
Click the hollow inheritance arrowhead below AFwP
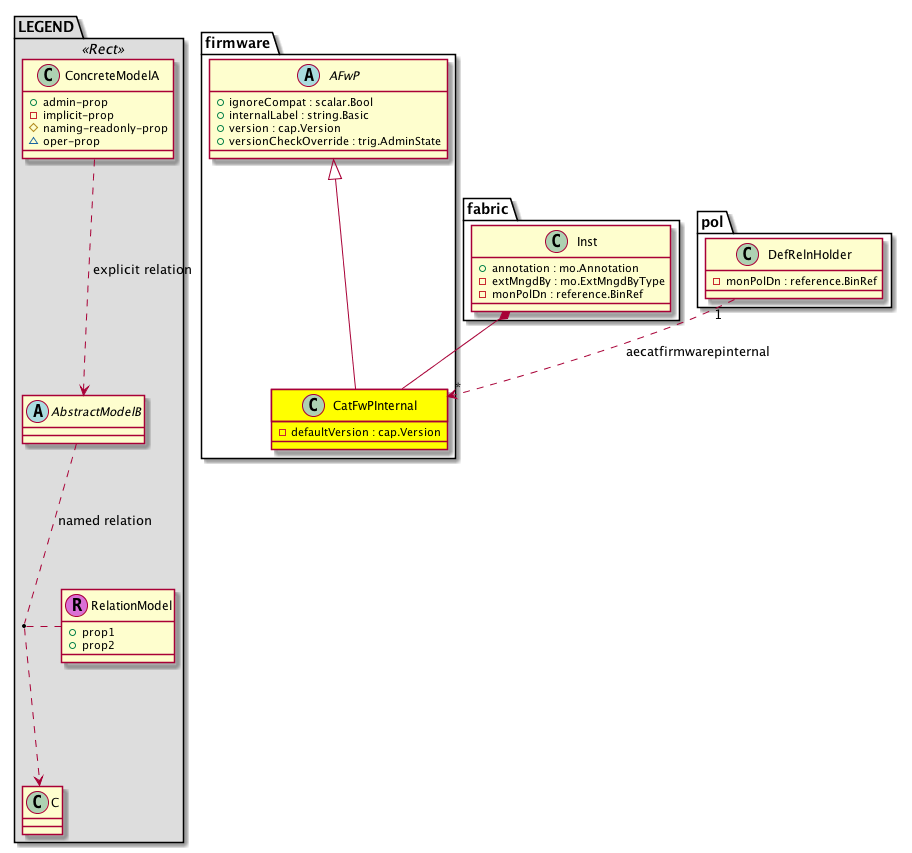click(x=336, y=172)
